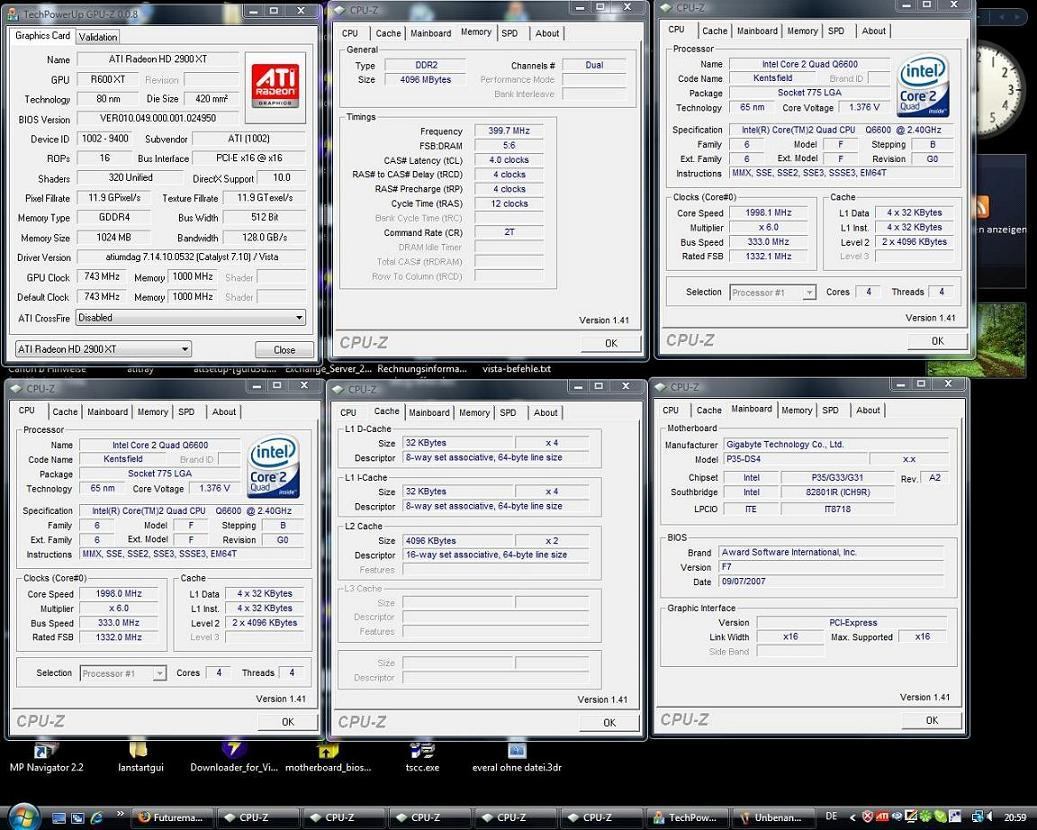The image size is (1037, 830).
Task: Click the orange RSS feed gadget icon
Action: pos(981,207)
